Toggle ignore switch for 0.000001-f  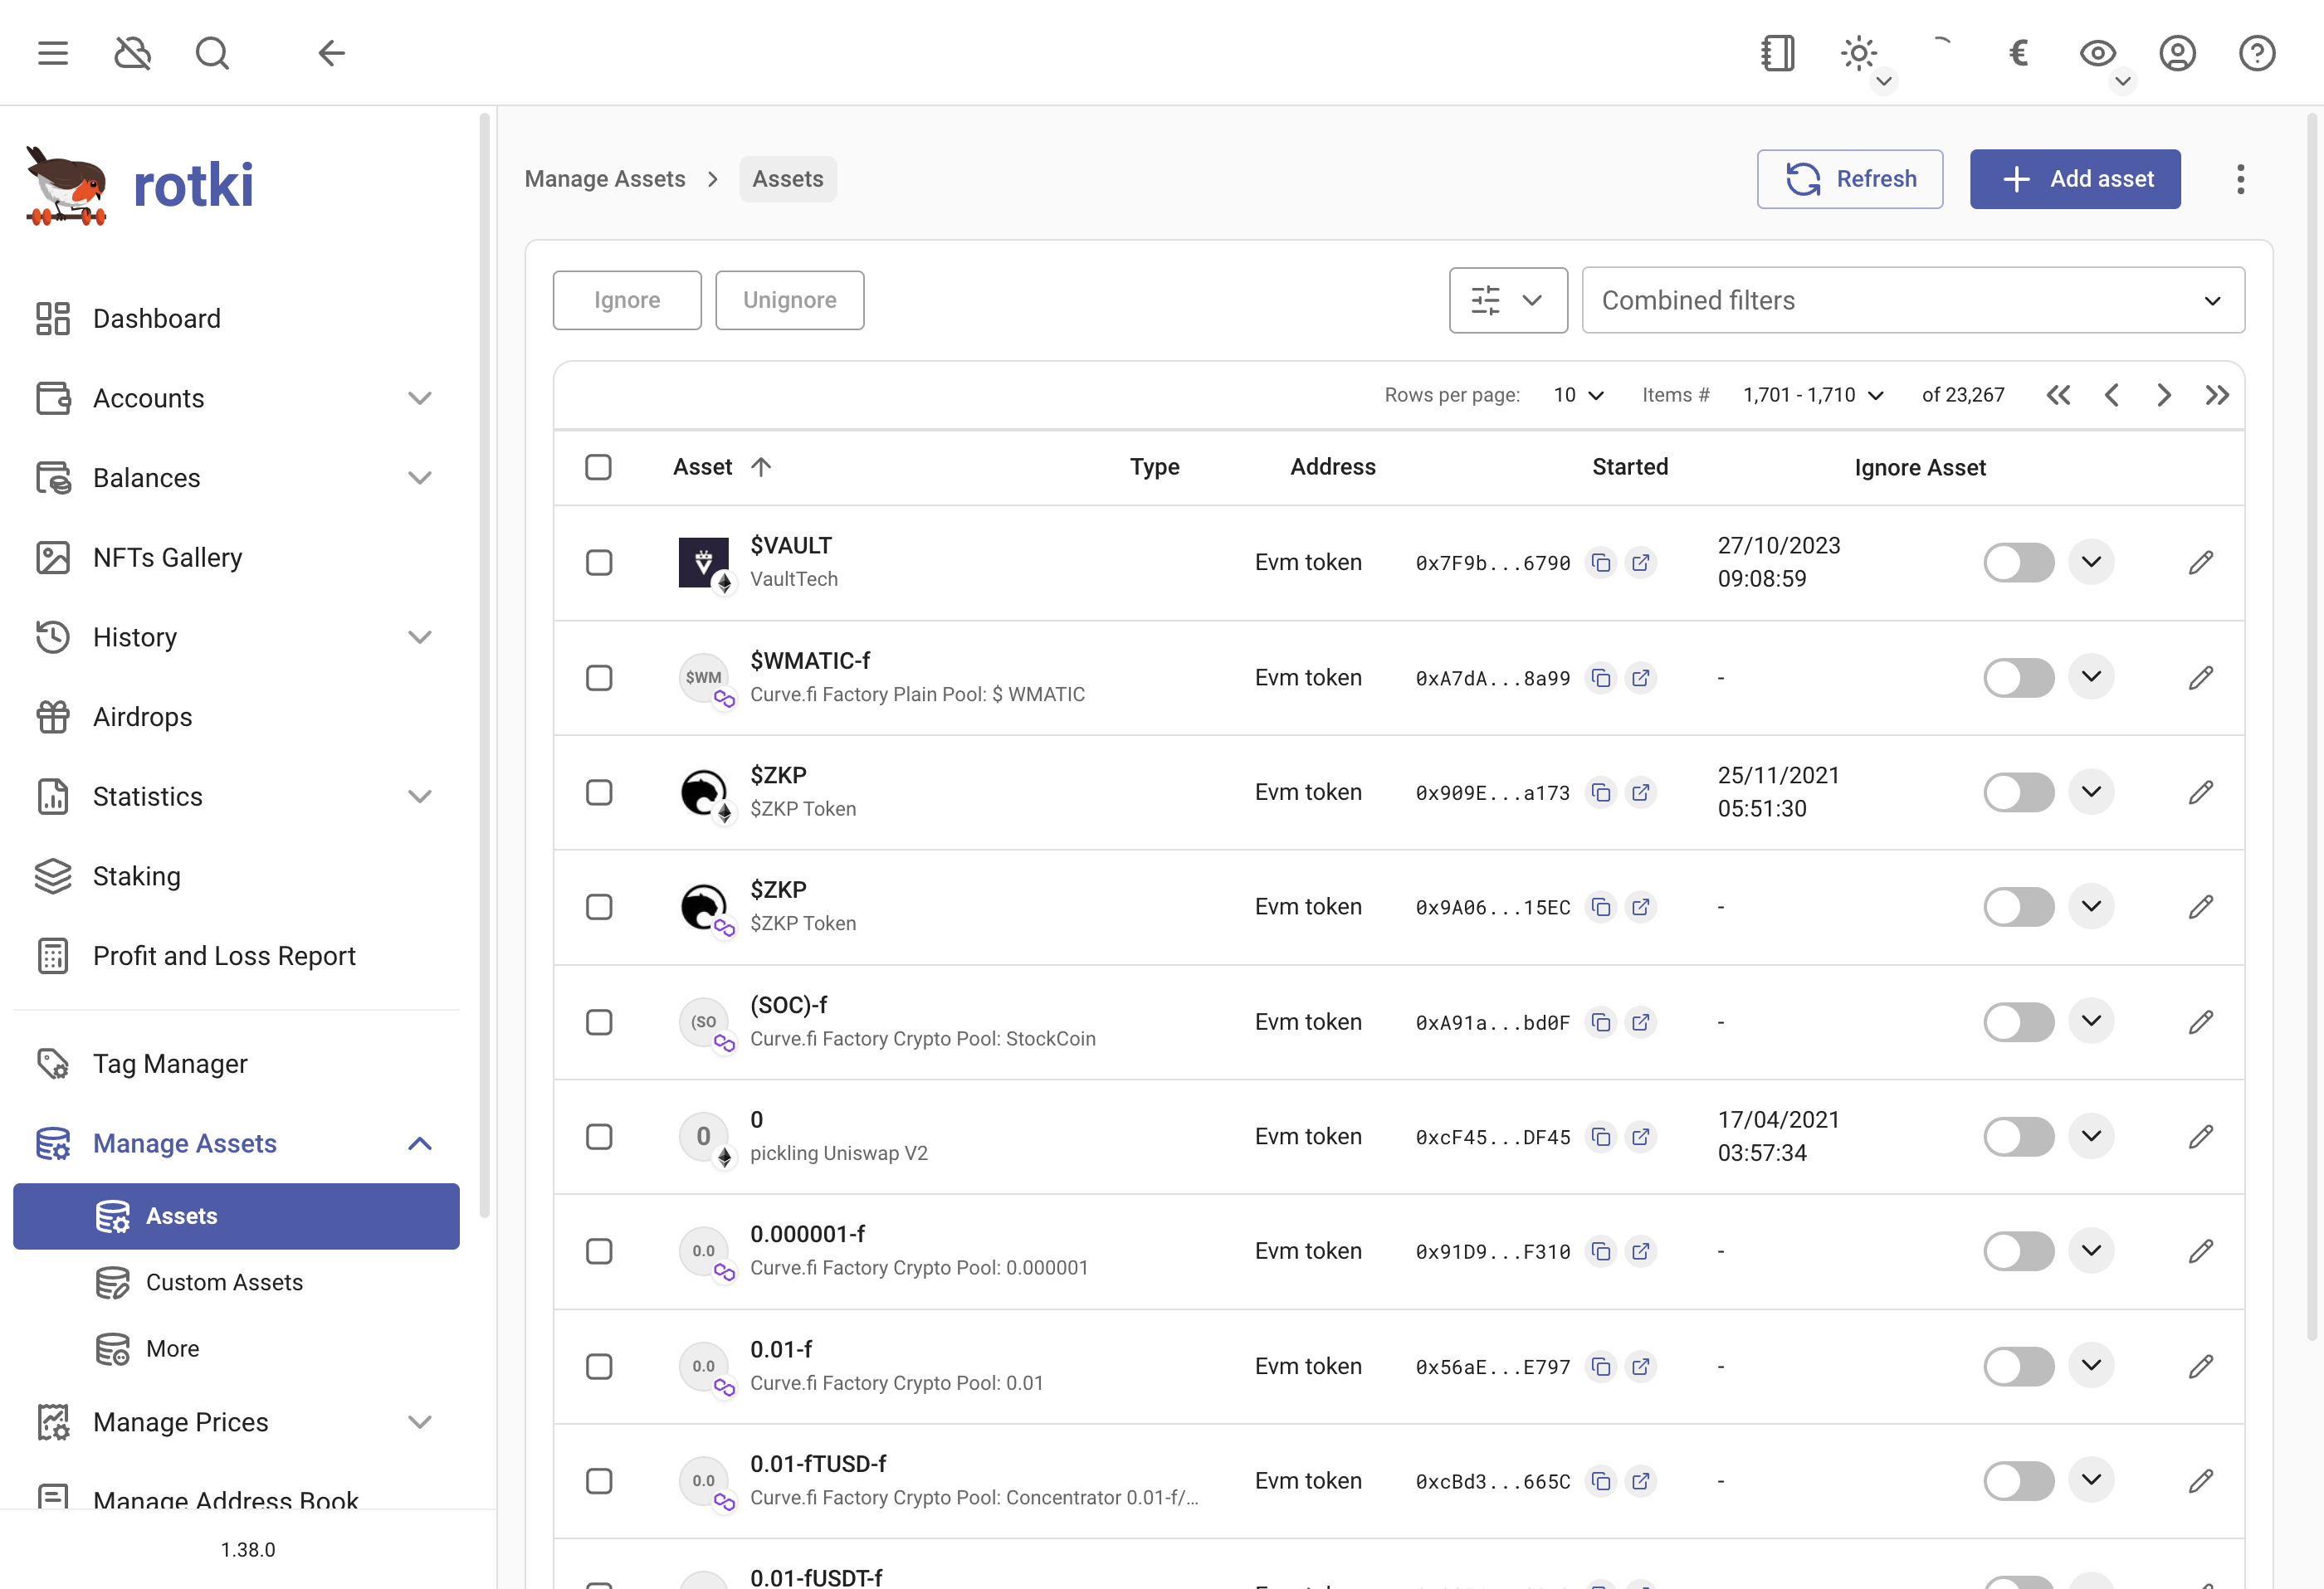click(2019, 1251)
